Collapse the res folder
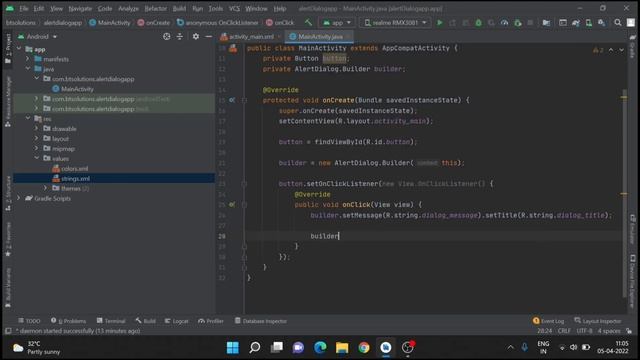The height and width of the screenshot is (360, 640). pos(28,118)
